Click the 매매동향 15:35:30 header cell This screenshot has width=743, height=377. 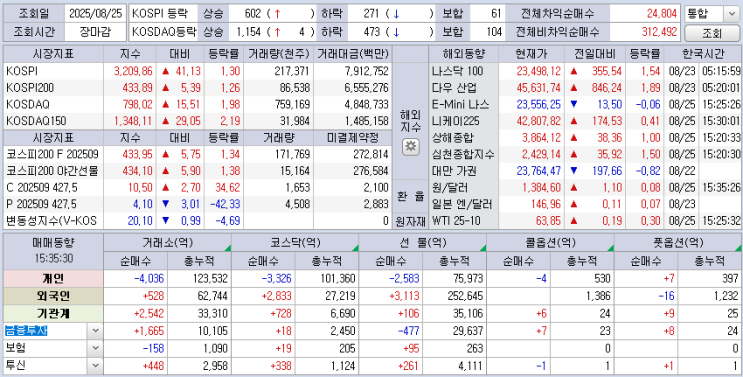pyautogui.click(x=53, y=251)
